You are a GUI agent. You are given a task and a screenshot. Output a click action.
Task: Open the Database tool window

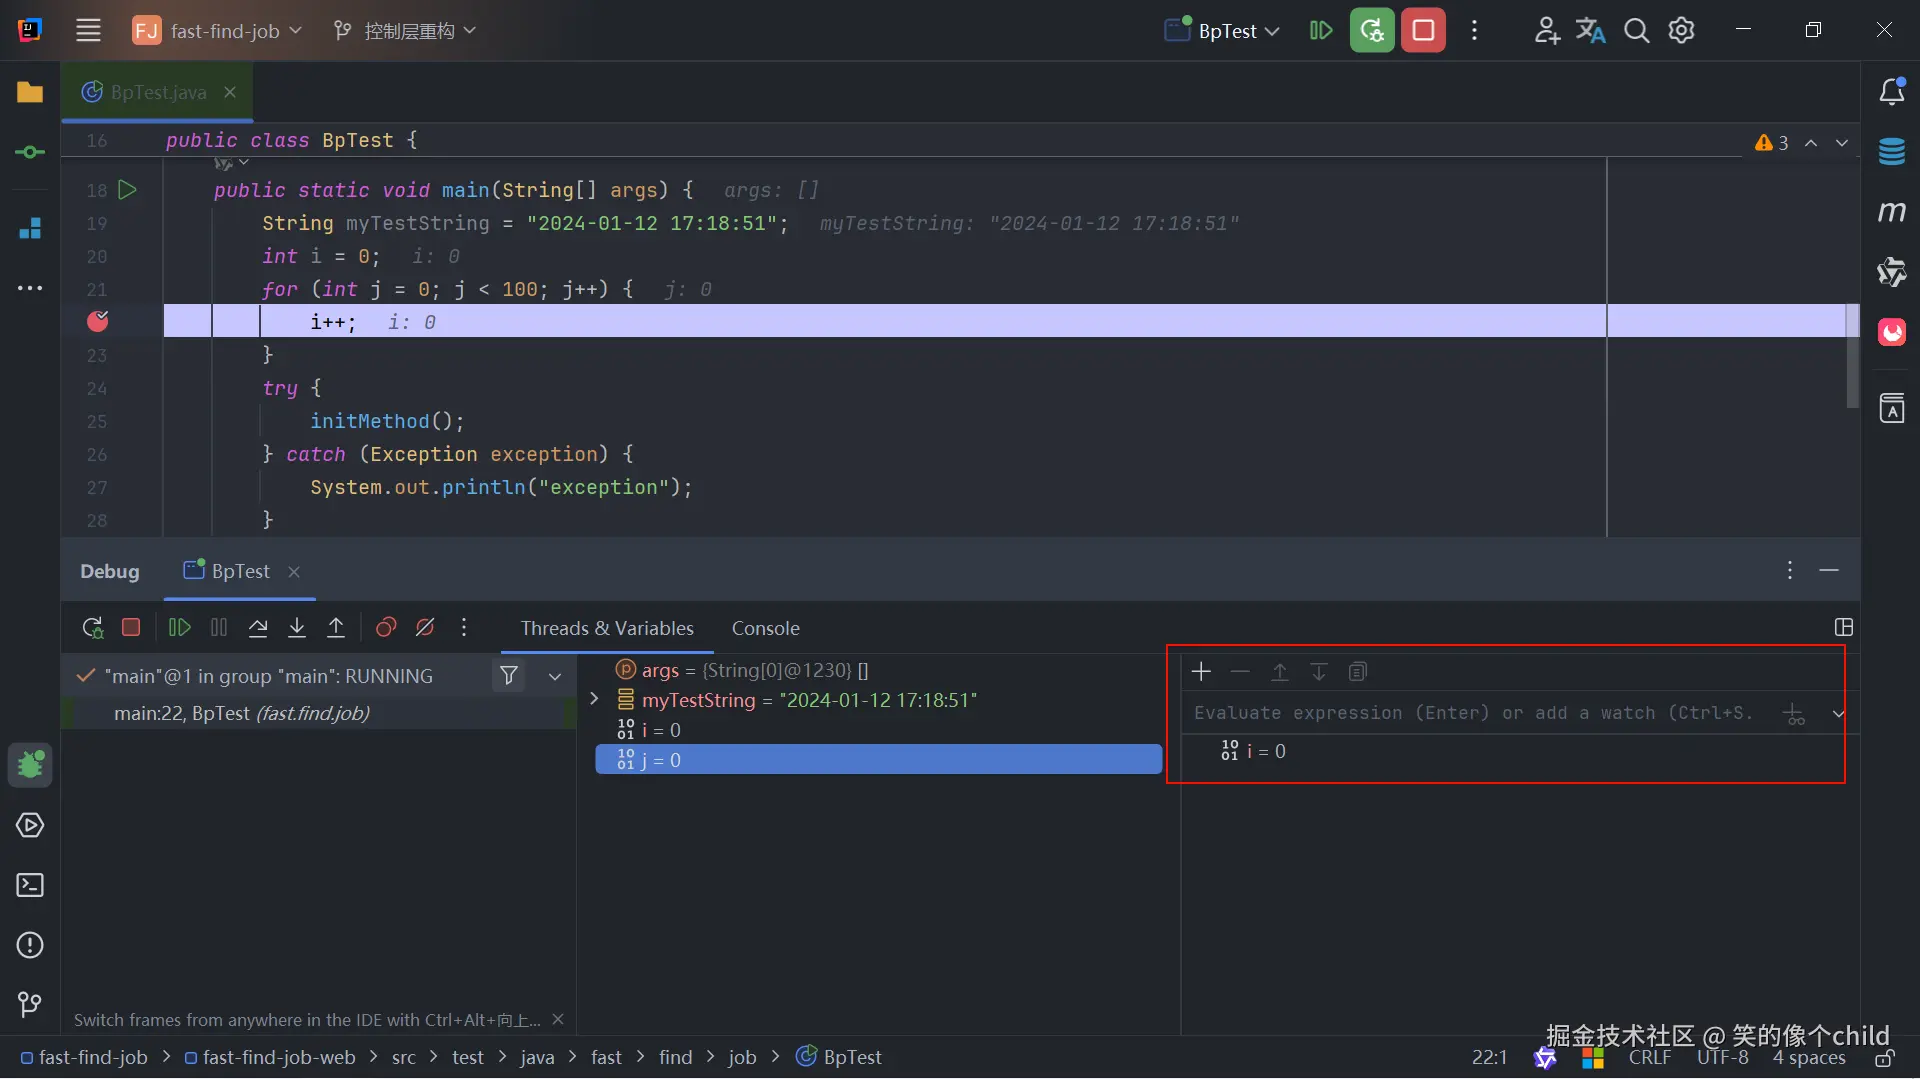[1891, 152]
